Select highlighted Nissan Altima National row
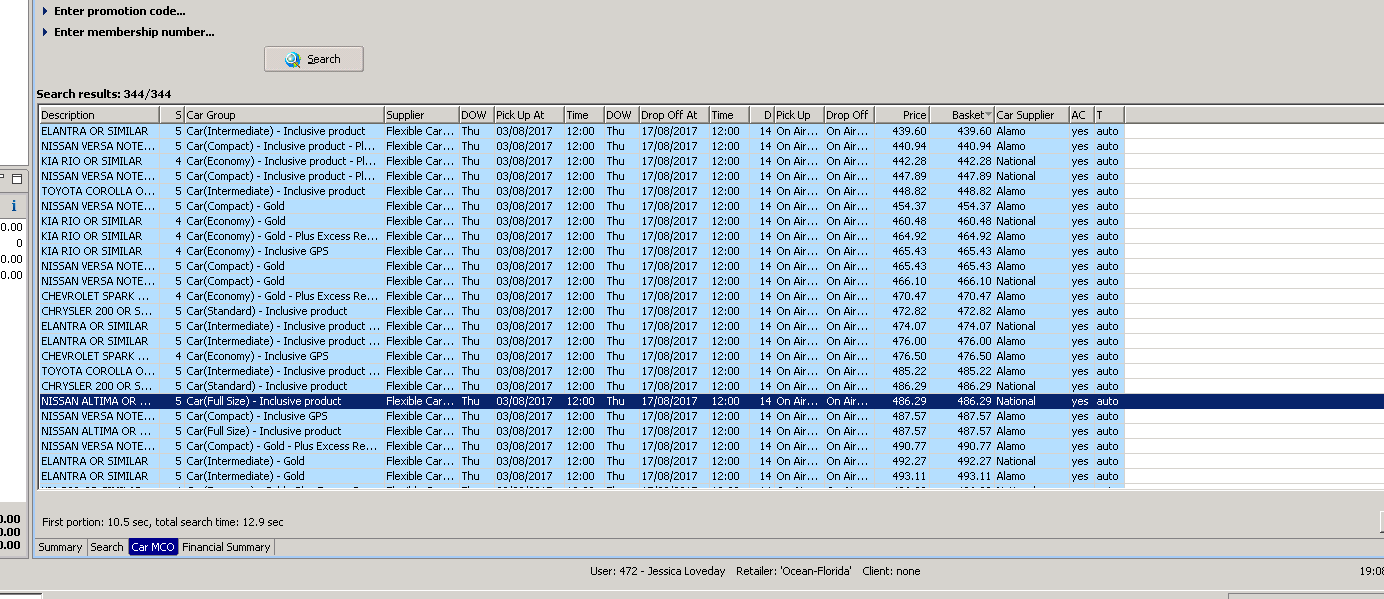Screen dimensions: 1384x599 (711, 401)
